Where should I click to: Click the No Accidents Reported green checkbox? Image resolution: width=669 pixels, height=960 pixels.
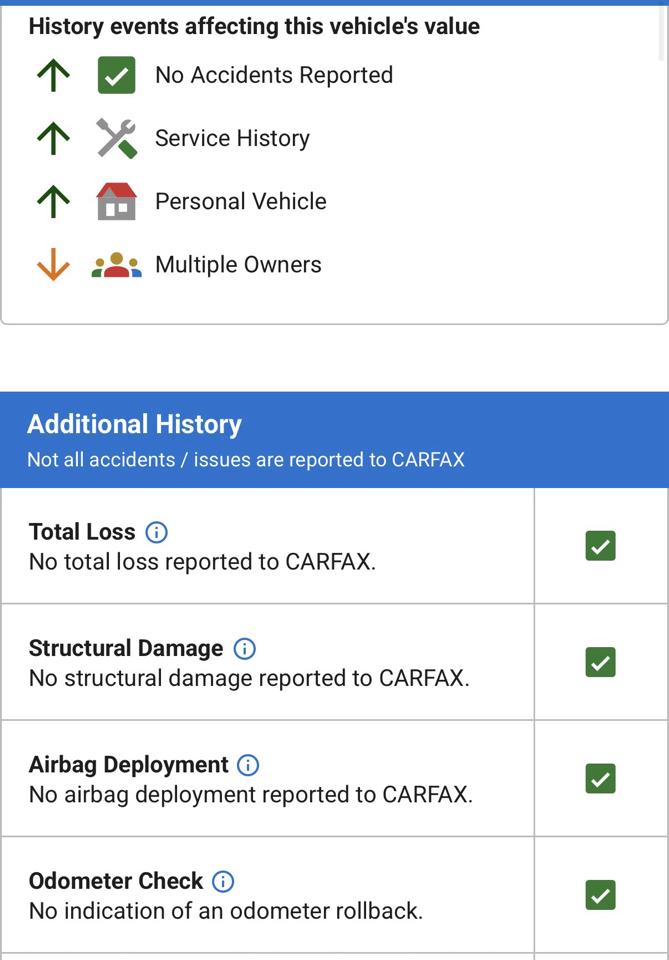pyautogui.click(x=116, y=75)
